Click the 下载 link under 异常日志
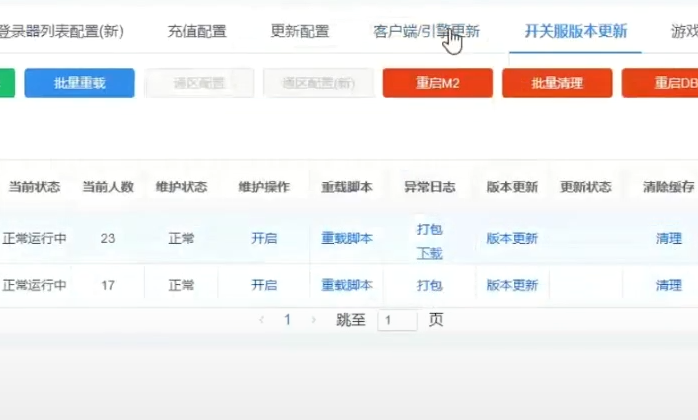 pyautogui.click(x=430, y=253)
